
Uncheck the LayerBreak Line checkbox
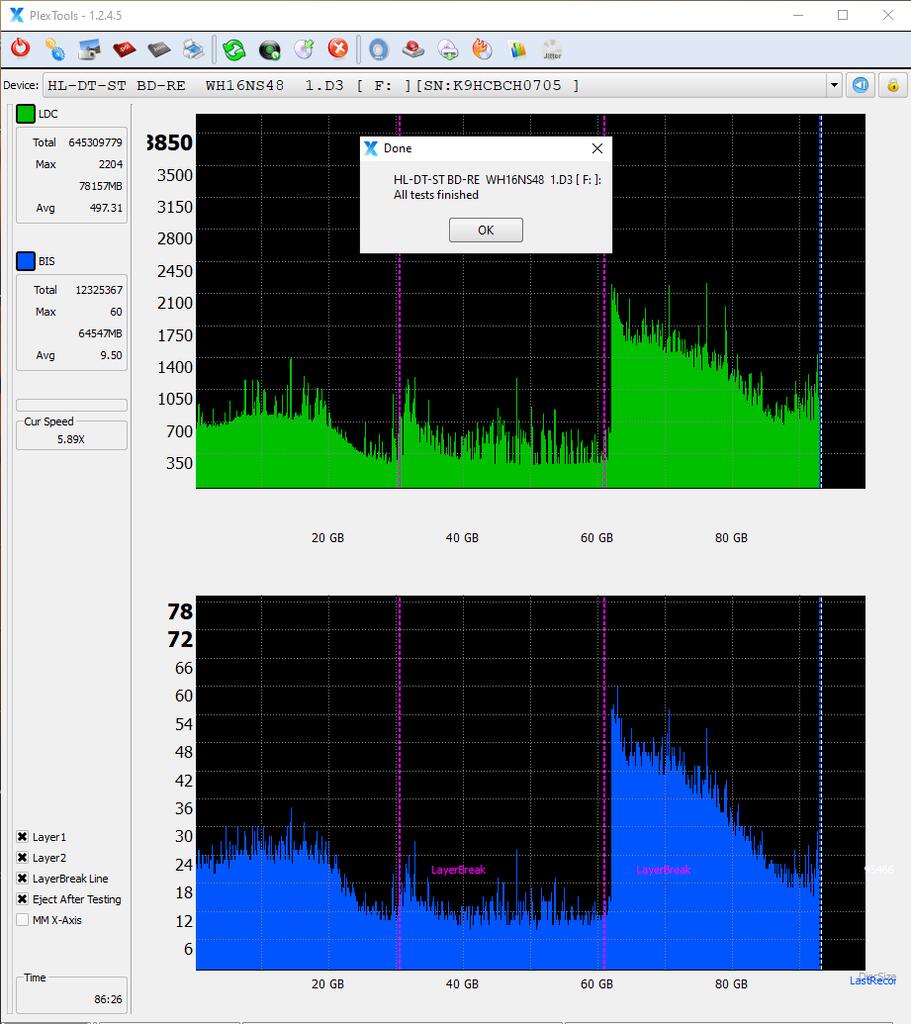[22, 878]
